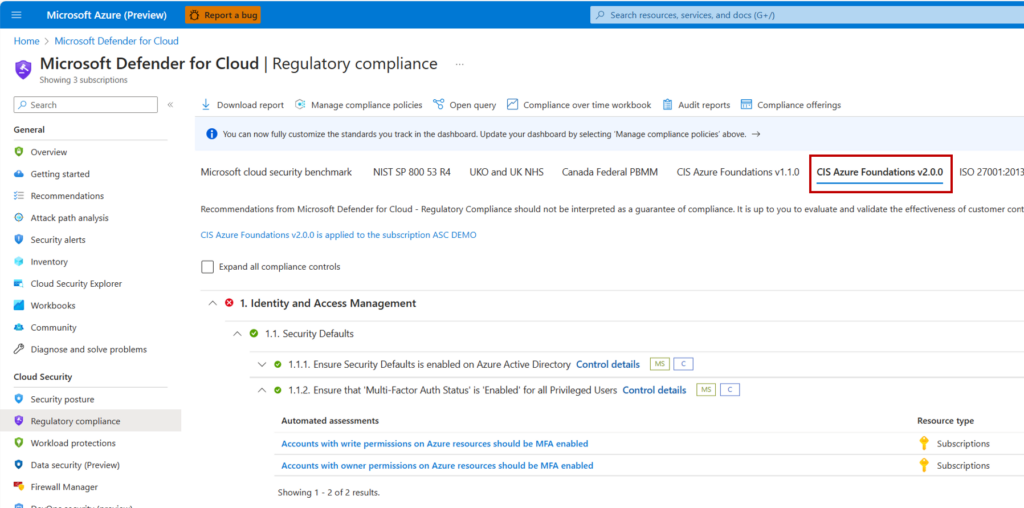Viewport: 1024px width, 508px height.
Task: Click the Report a bug button
Action: pyautogui.click(x=223, y=14)
